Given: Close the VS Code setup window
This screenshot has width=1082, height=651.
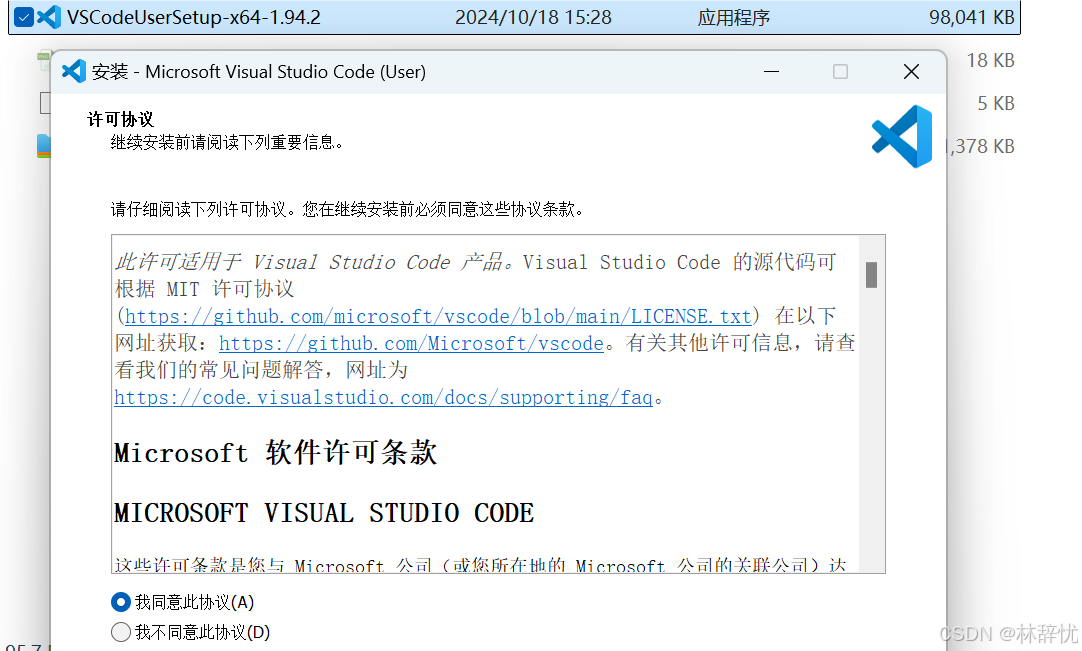Looking at the screenshot, I should coord(911,71).
